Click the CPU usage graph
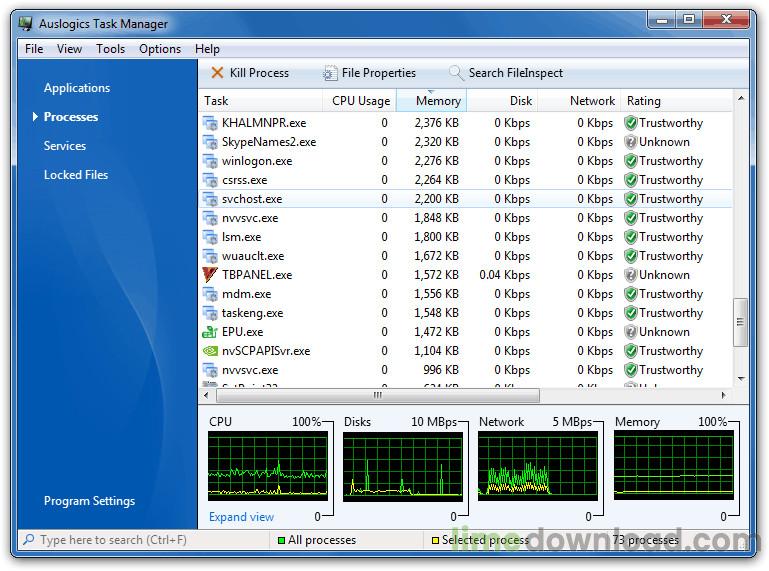The height and width of the screenshot is (571, 769). point(268,466)
